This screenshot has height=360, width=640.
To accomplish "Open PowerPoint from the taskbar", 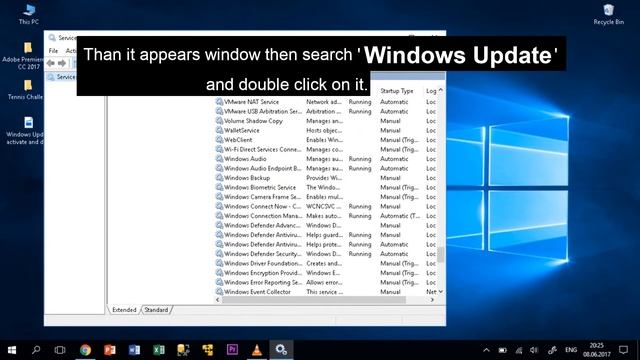I will pyautogui.click(x=110, y=350).
